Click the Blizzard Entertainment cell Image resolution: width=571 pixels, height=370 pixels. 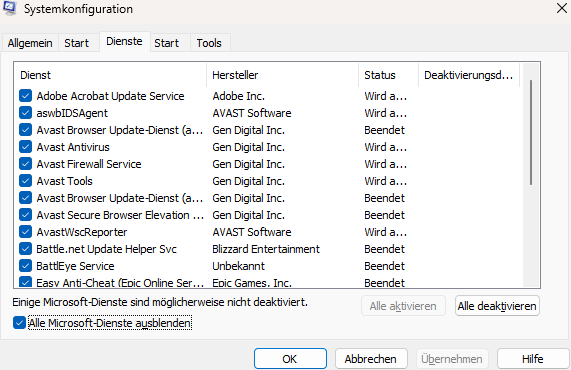[266, 249]
